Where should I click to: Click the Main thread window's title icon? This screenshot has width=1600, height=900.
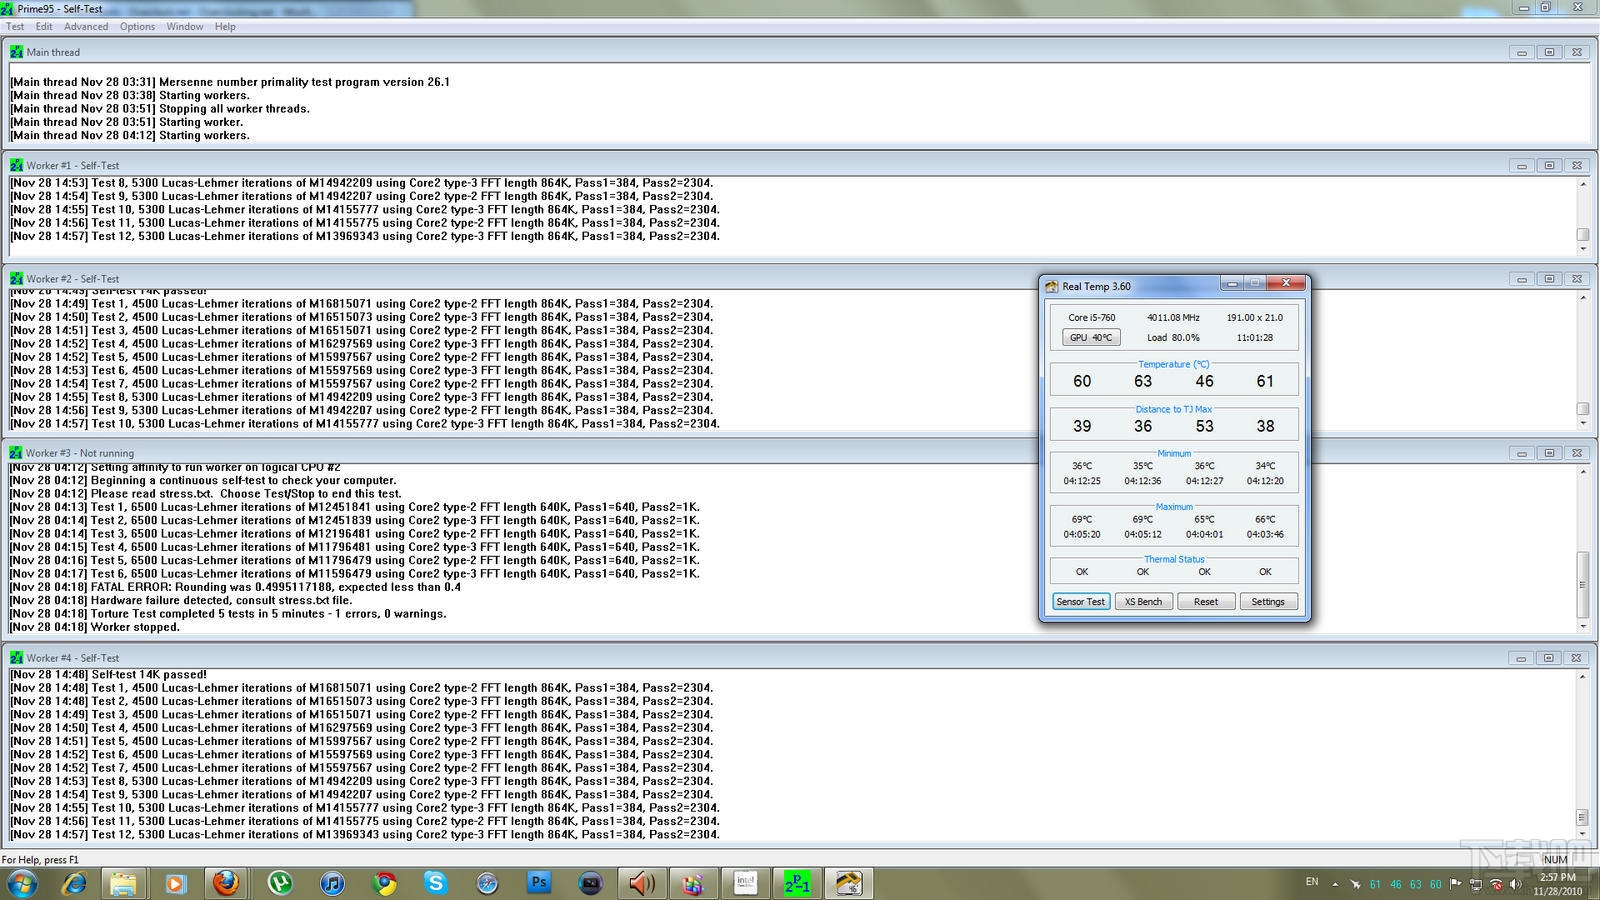(16, 52)
